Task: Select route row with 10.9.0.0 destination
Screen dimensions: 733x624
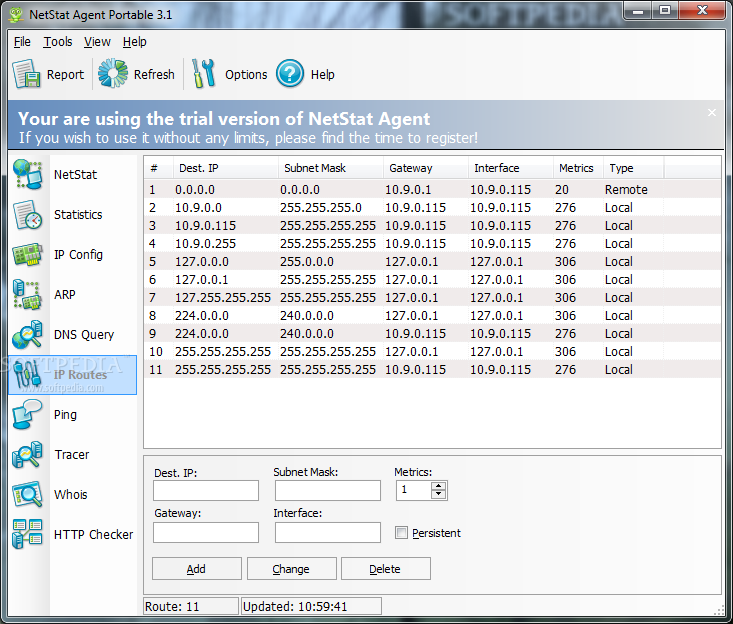Action: pyautogui.click(x=432, y=208)
